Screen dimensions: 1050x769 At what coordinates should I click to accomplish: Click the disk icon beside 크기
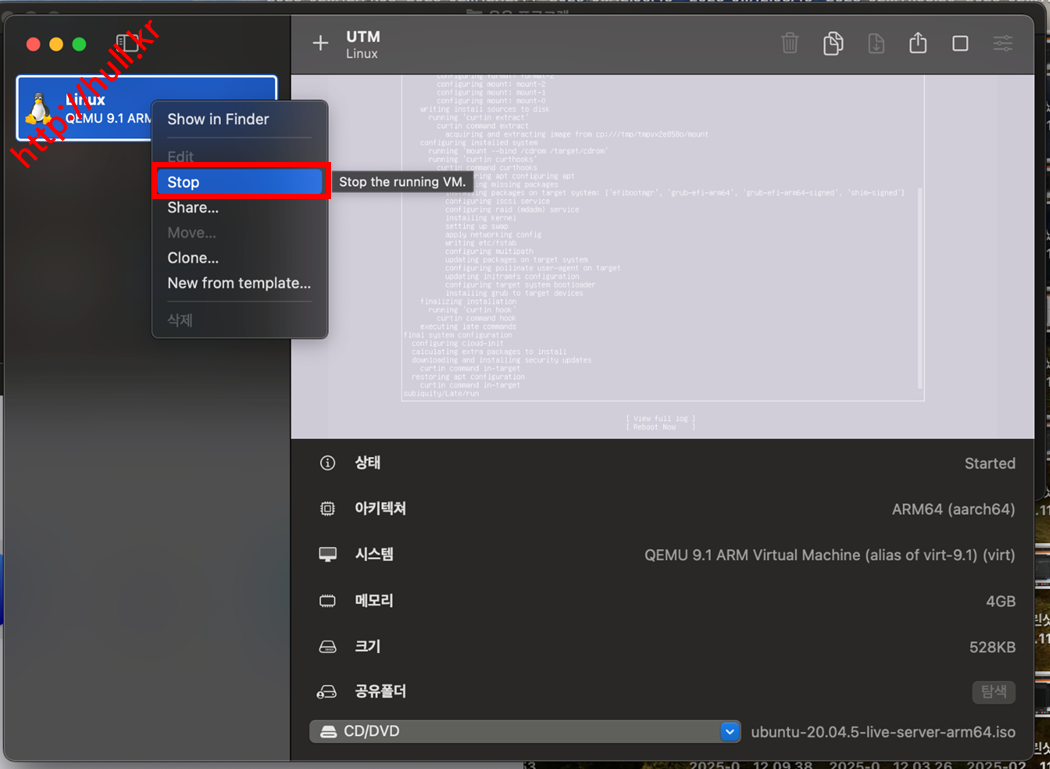point(327,647)
